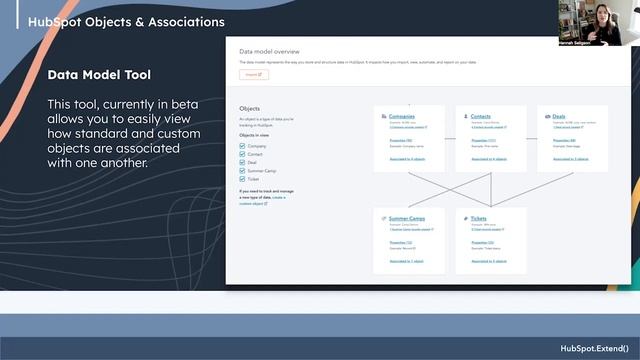This screenshot has width=640, height=360.
Task: Click Companies associated objects link
Action: [407, 159]
